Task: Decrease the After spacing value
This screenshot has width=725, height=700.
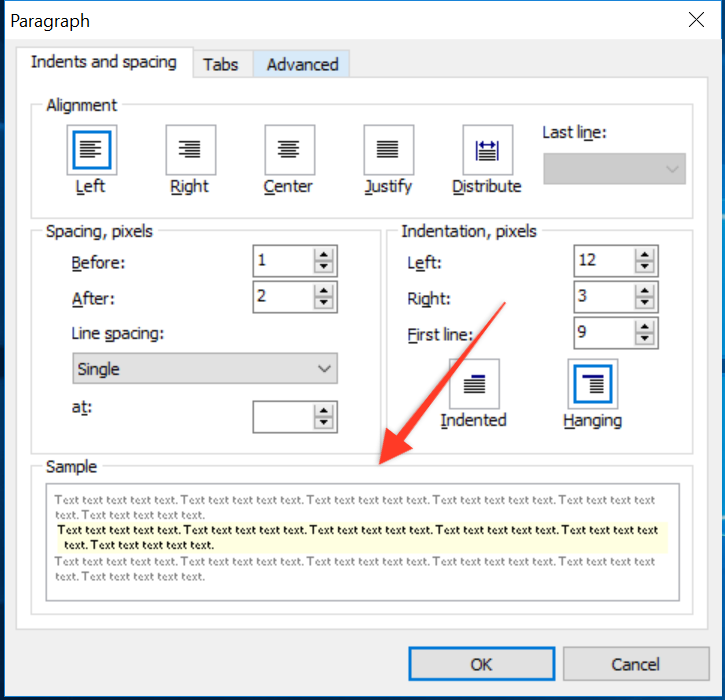Action: click(324, 303)
